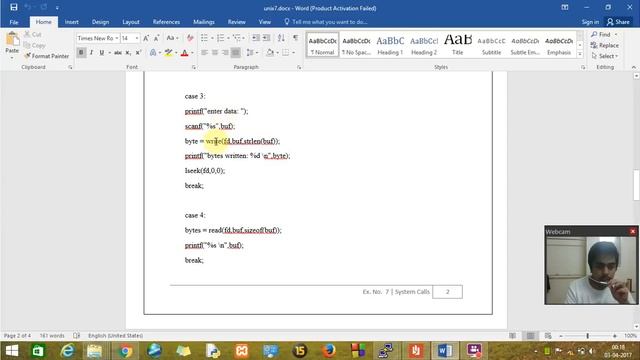This screenshot has height=360, width=640.
Task: Align text left
Action: tap(204, 53)
